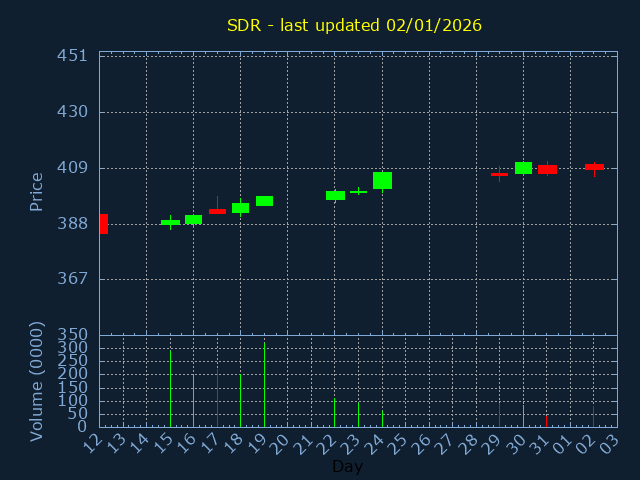Screen dimensions: 640x480
Task: Click the 'Volume (0000)' axis label
Action: 37,381
